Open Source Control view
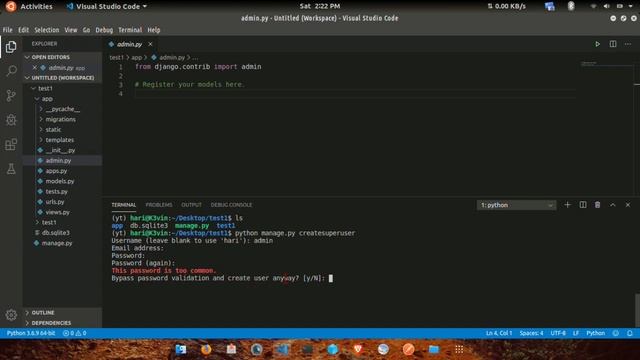 point(11,96)
